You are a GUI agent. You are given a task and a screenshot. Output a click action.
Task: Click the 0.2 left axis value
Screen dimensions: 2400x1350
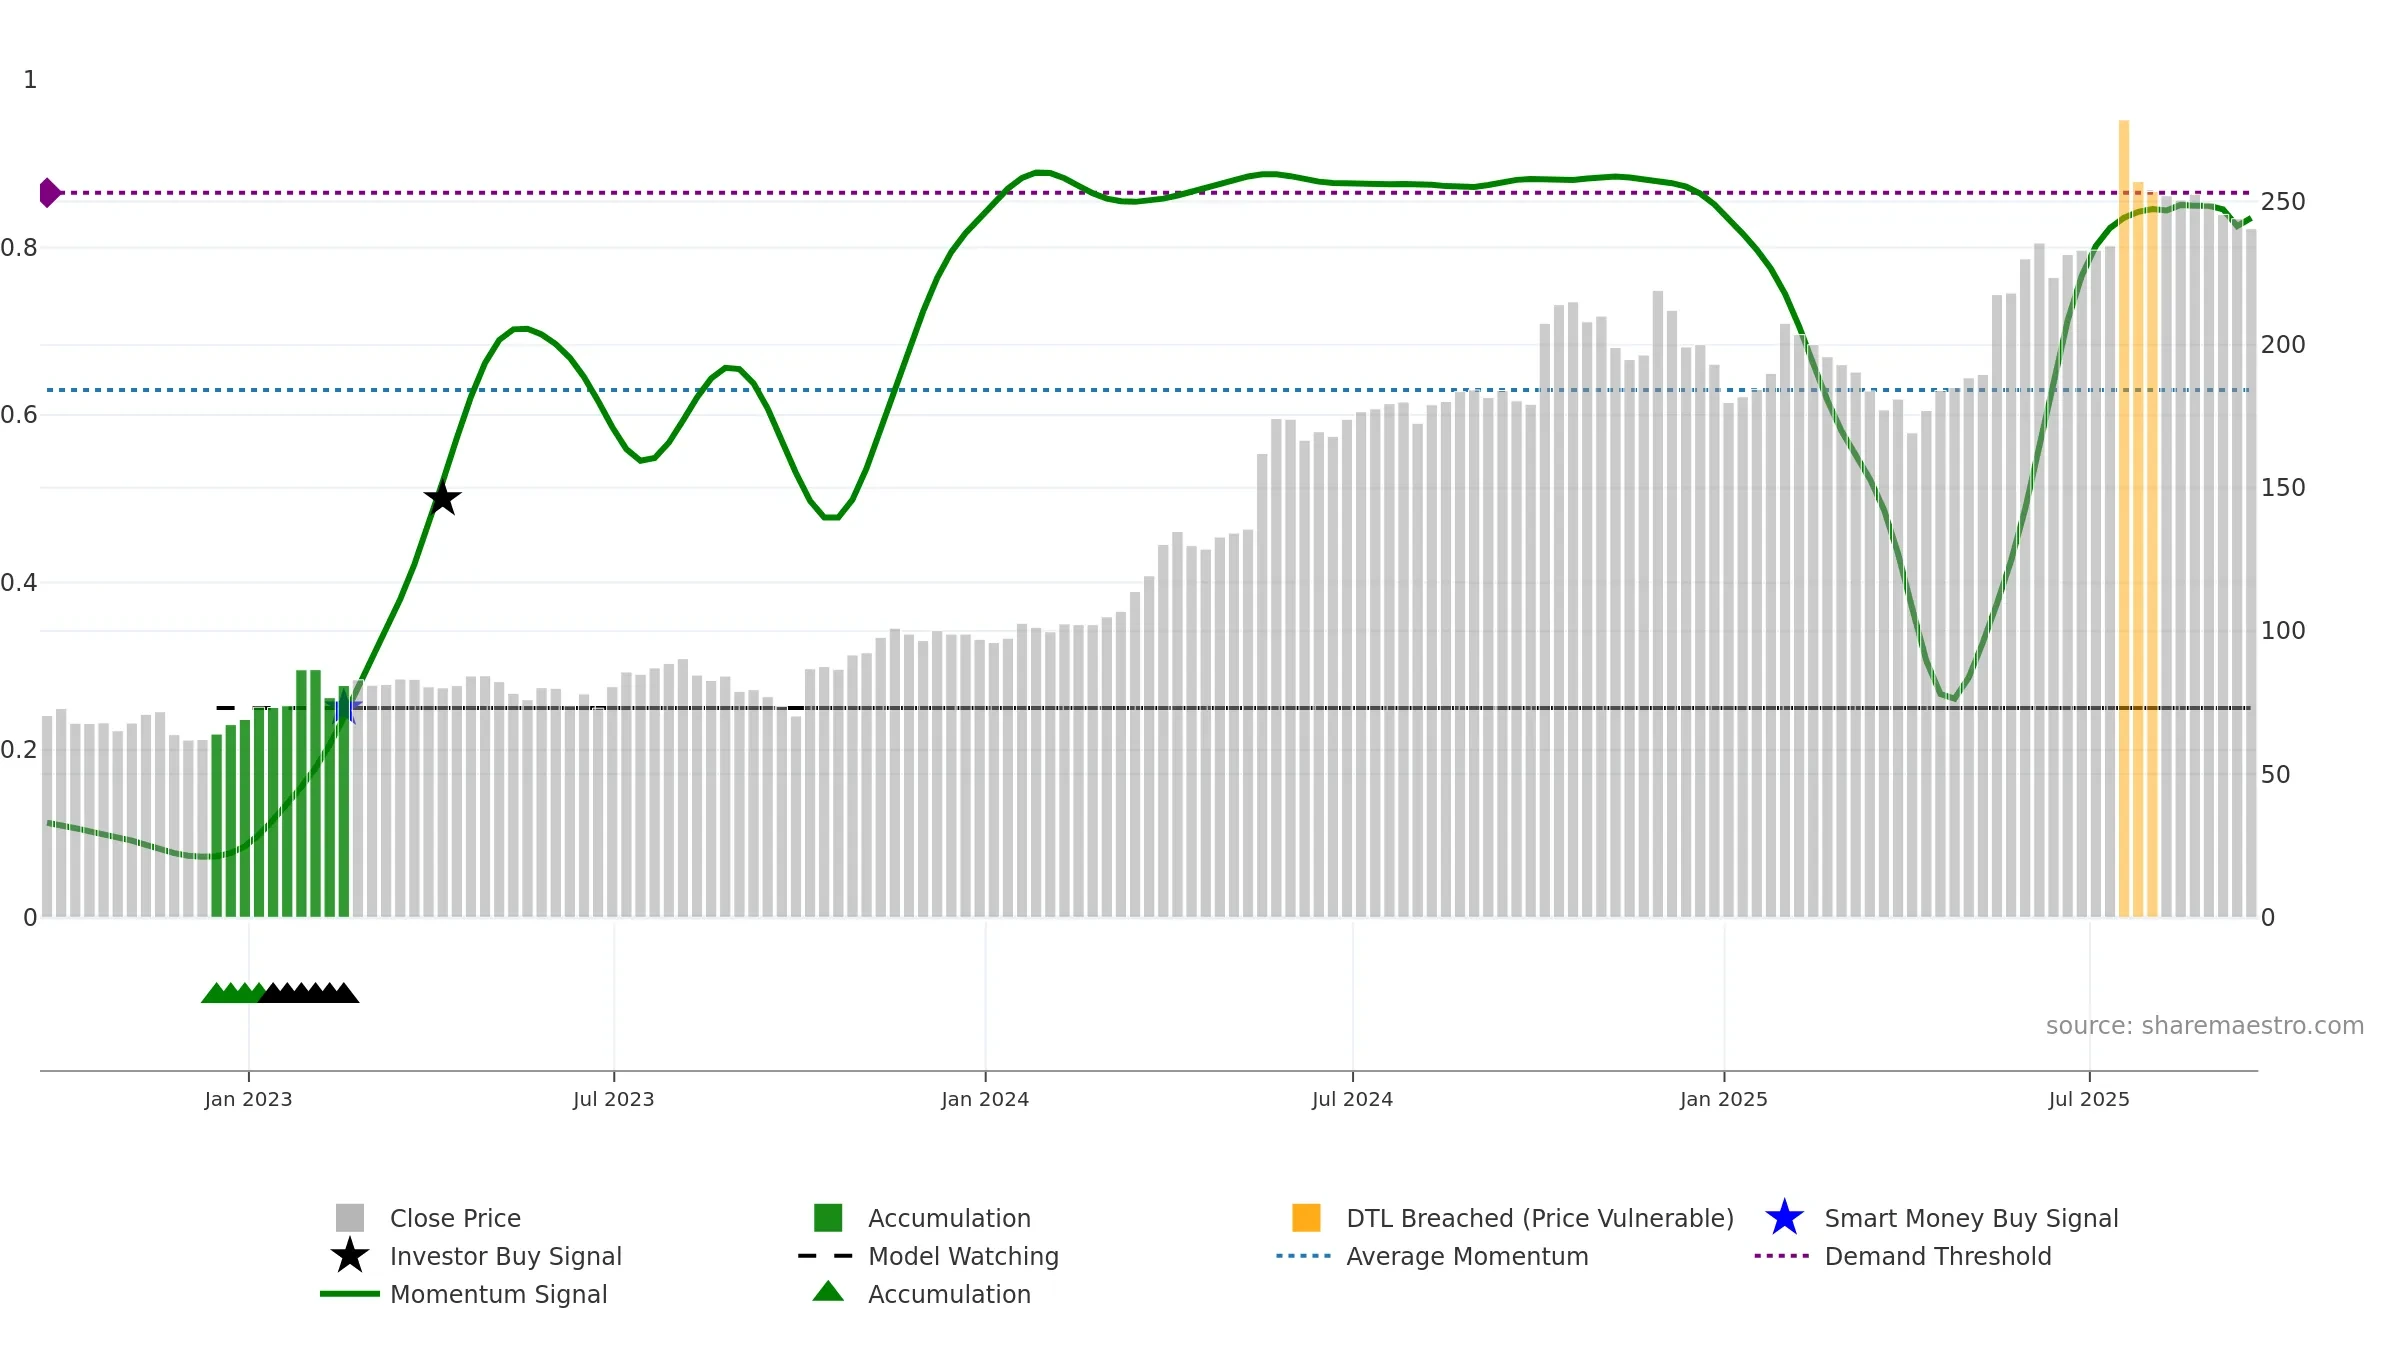[x=19, y=750]
